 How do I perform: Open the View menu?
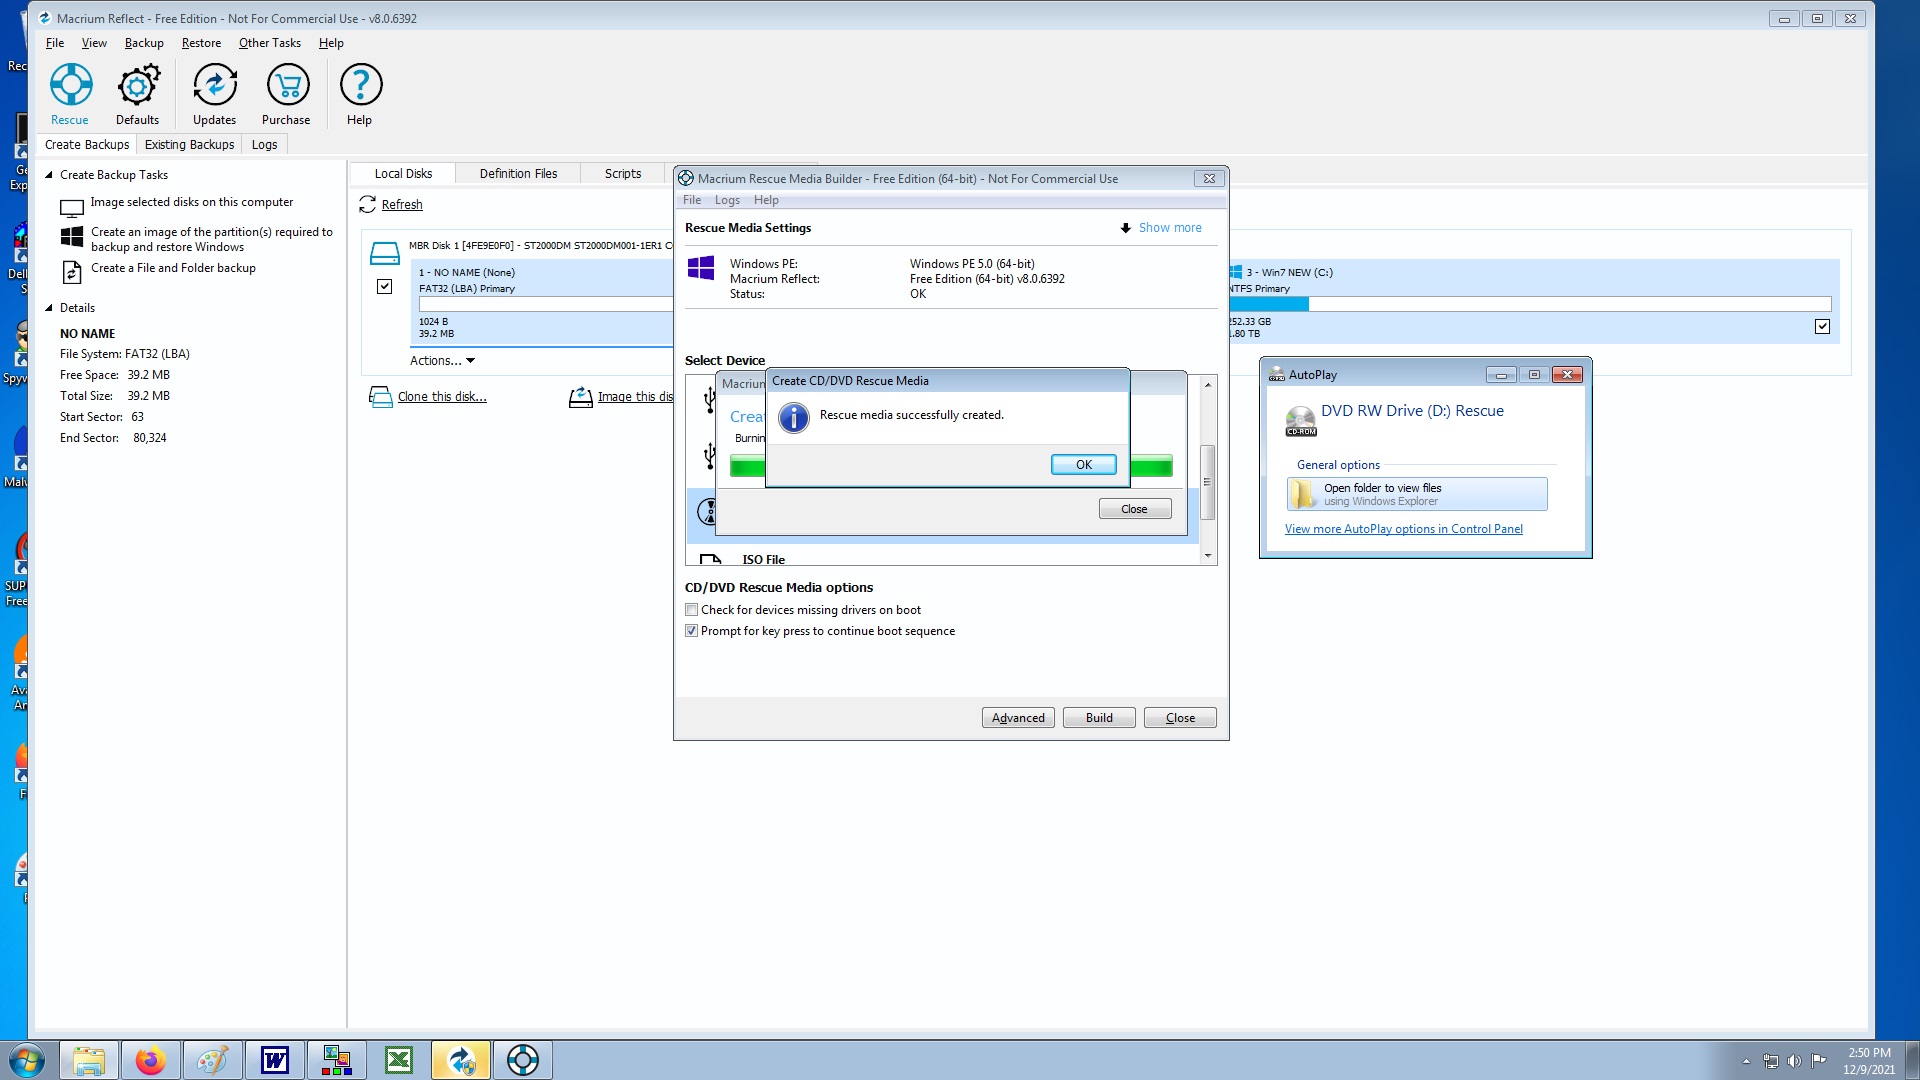point(94,43)
